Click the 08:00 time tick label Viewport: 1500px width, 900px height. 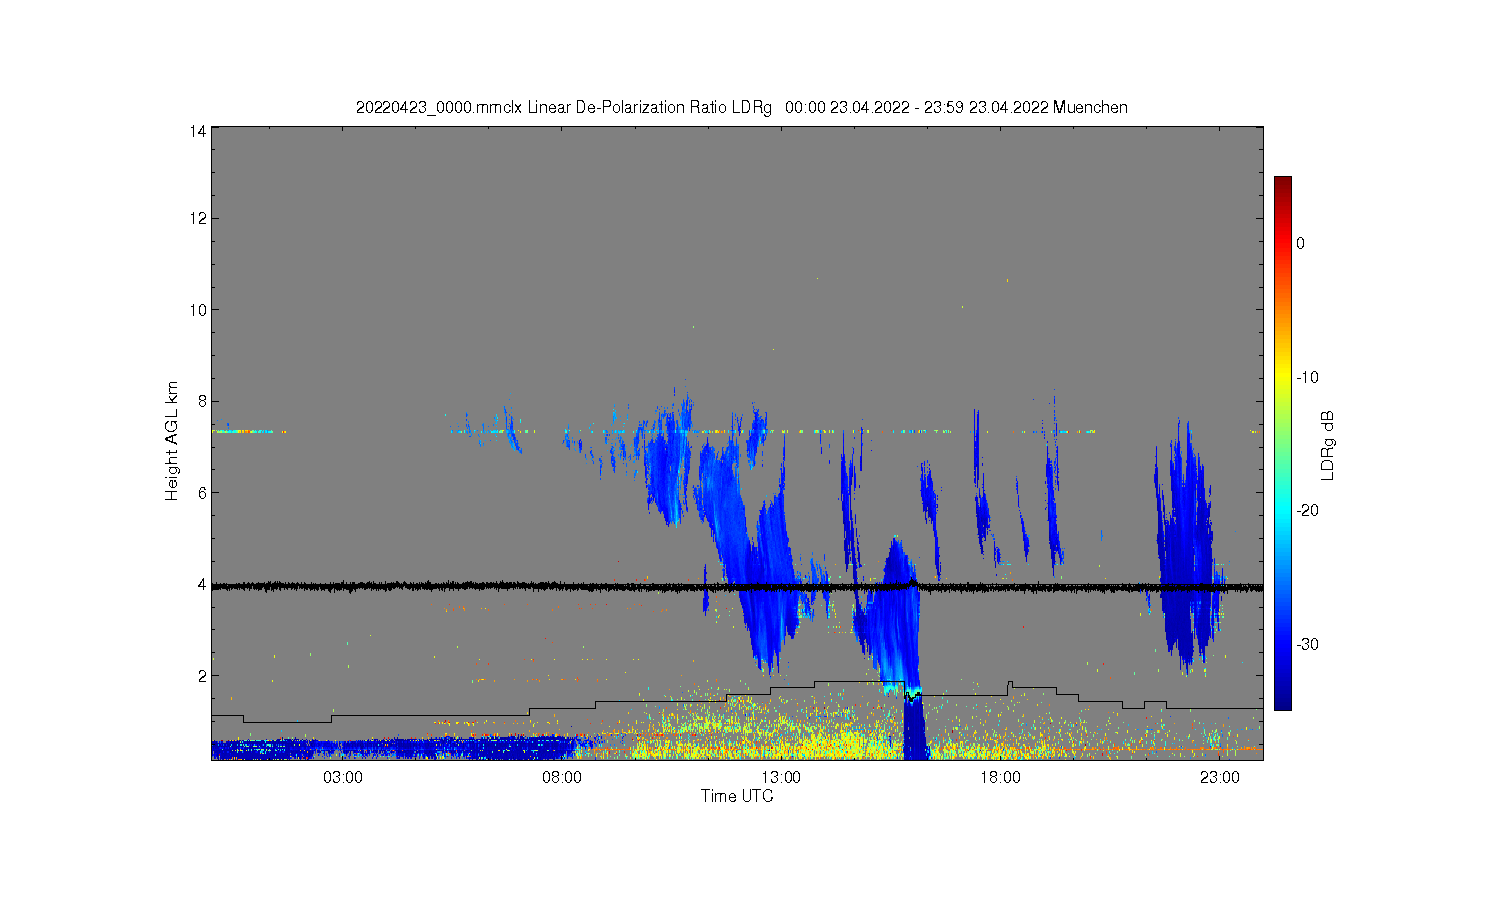click(x=562, y=778)
